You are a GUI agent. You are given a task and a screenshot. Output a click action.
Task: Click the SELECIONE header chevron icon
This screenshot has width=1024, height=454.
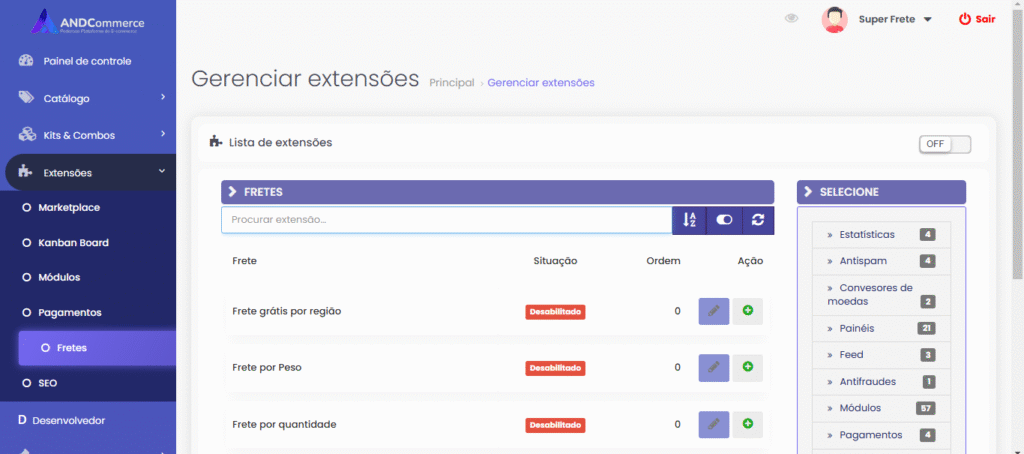[x=808, y=192]
